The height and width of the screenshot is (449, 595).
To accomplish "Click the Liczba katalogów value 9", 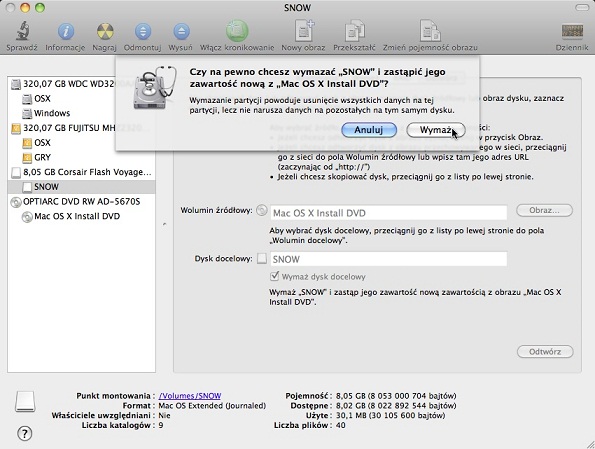I will (161, 425).
